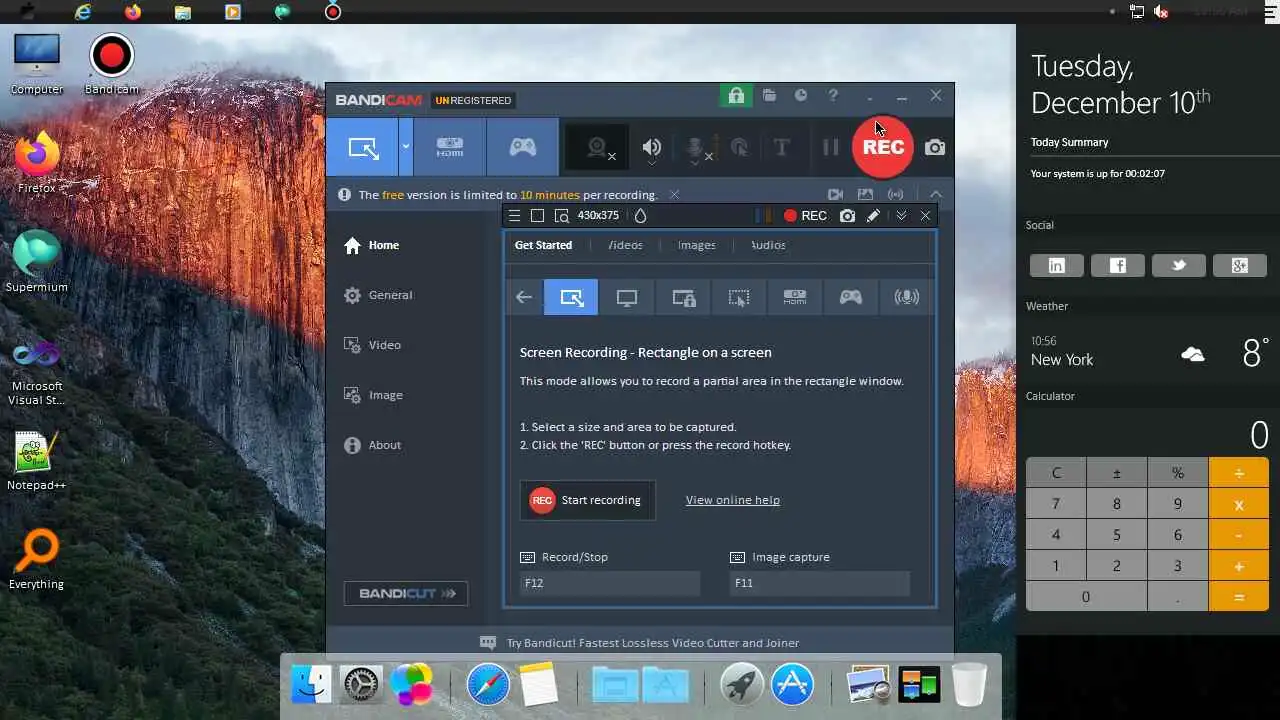1280x720 pixels.
Task: Open the help question mark icon
Action: 833,96
